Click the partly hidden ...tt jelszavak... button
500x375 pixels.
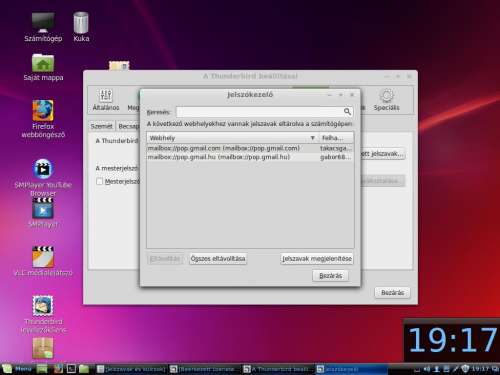click(383, 154)
